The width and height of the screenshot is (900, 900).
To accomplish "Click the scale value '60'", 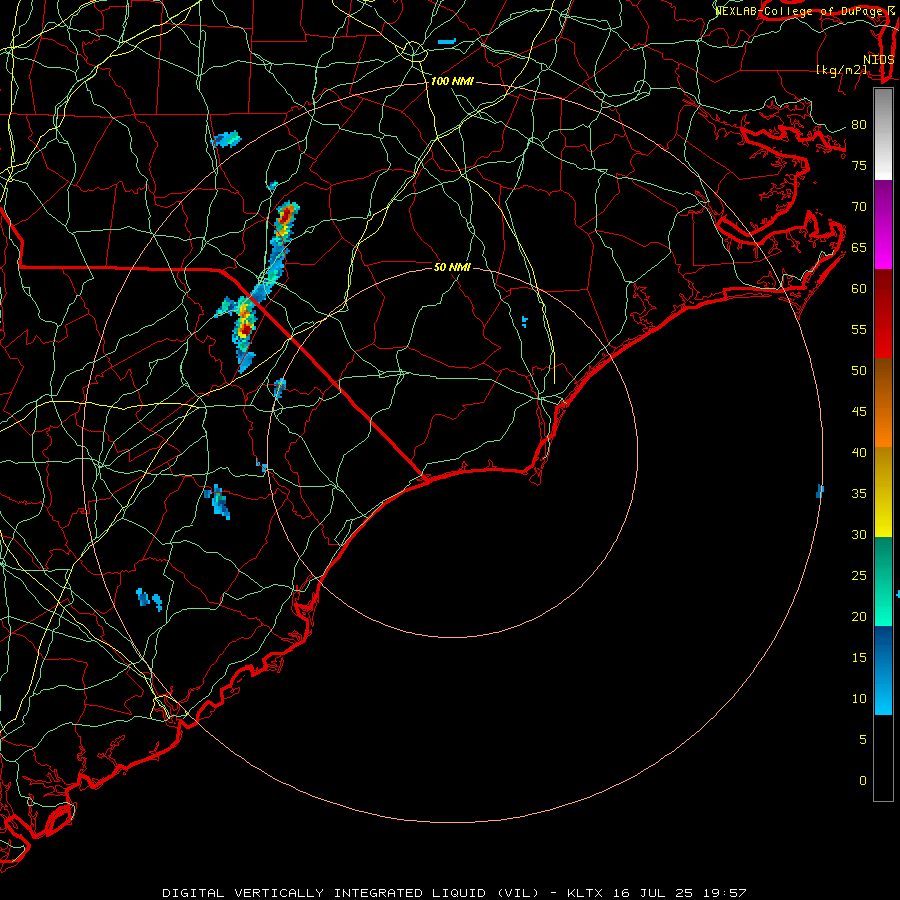I will [859, 289].
